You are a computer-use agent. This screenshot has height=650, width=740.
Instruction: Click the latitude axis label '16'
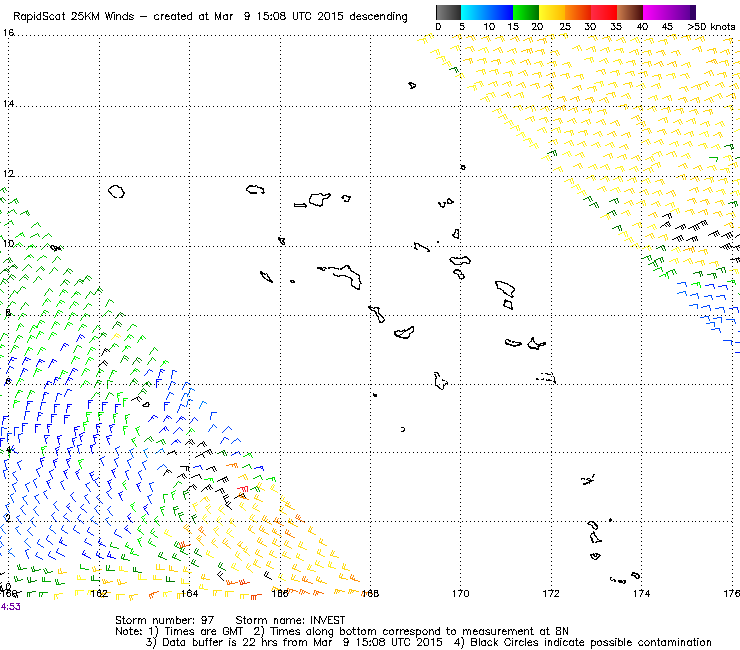click(8, 33)
